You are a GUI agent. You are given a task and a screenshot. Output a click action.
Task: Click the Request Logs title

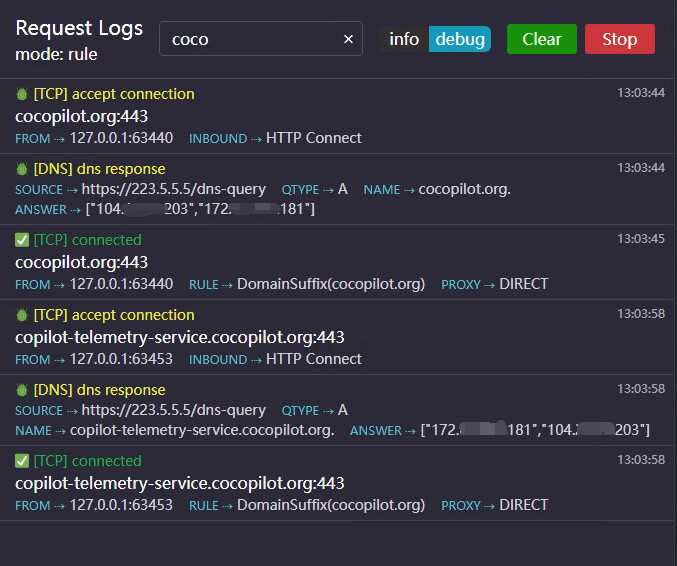(x=79, y=28)
